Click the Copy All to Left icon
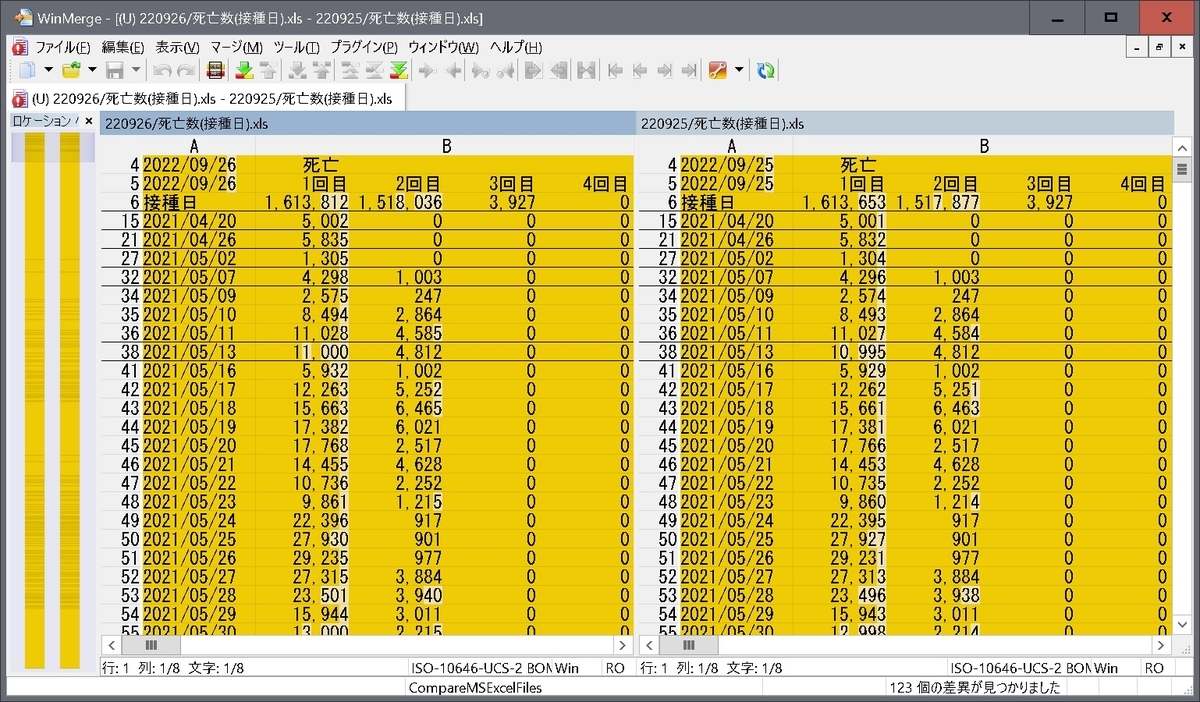Image resolution: width=1200 pixels, height=702 pixels. [559, 70]
